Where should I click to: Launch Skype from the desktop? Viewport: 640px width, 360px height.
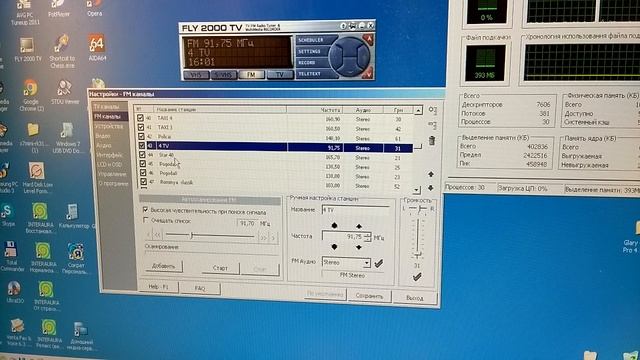7,214
